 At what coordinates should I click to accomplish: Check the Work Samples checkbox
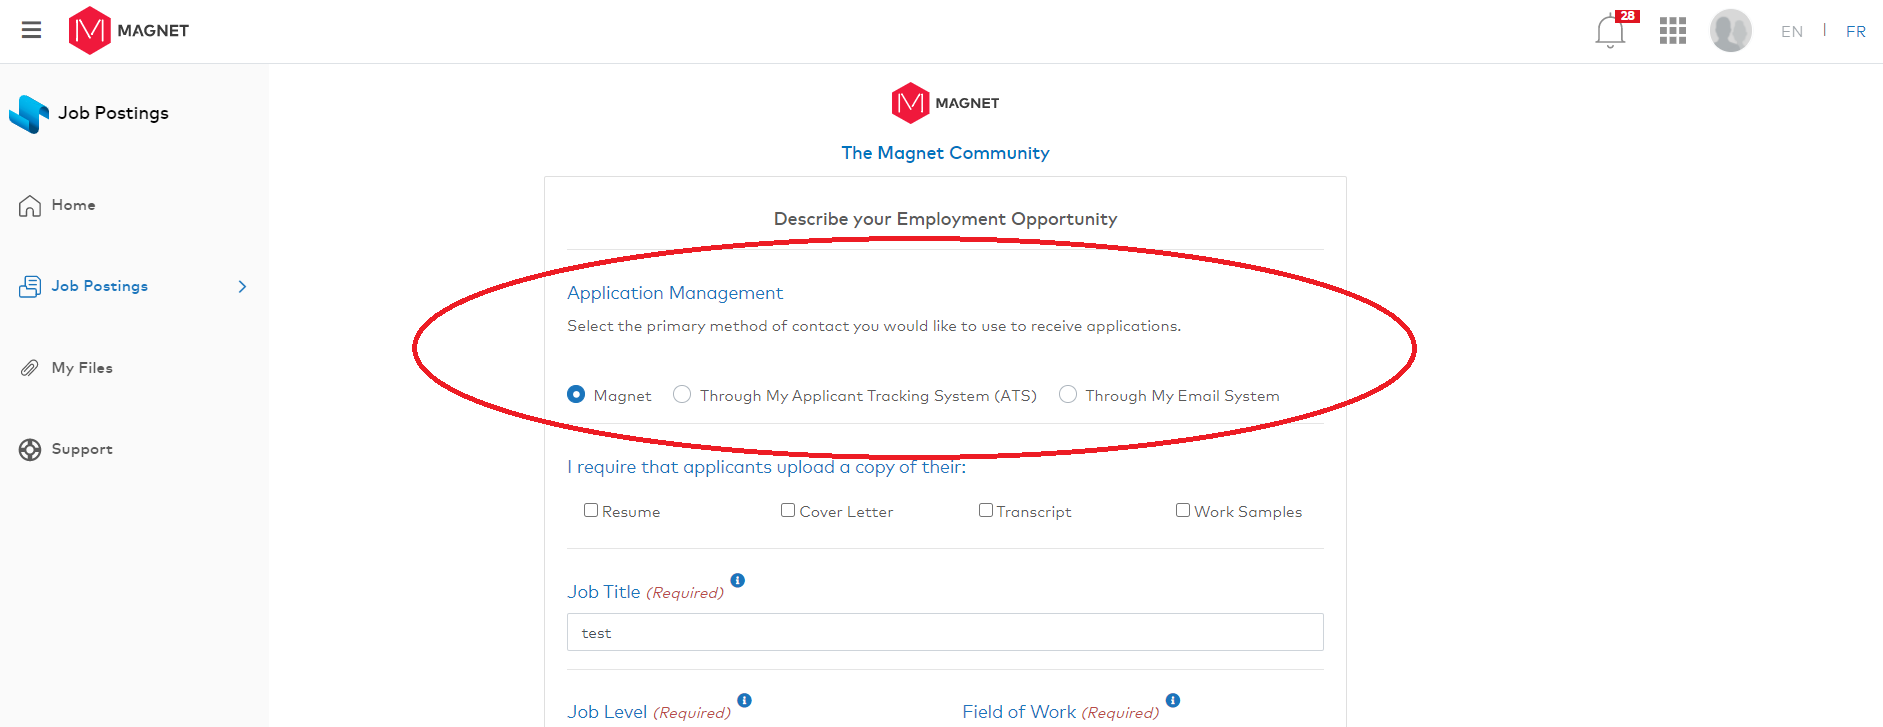click(x=1183, y=511)
